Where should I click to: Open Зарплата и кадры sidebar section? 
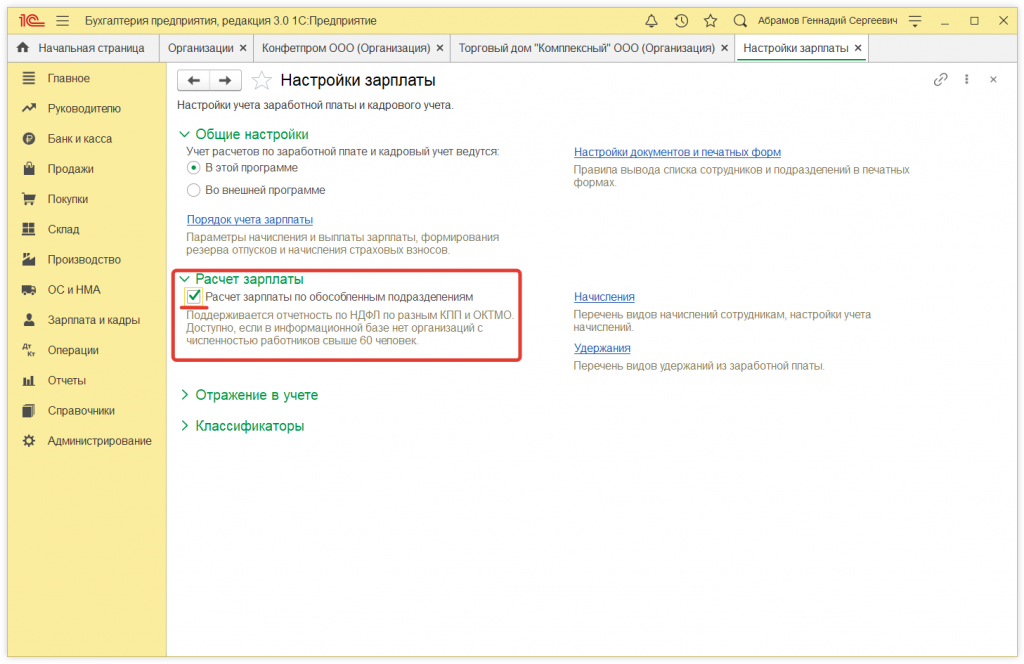click(93, 320)
